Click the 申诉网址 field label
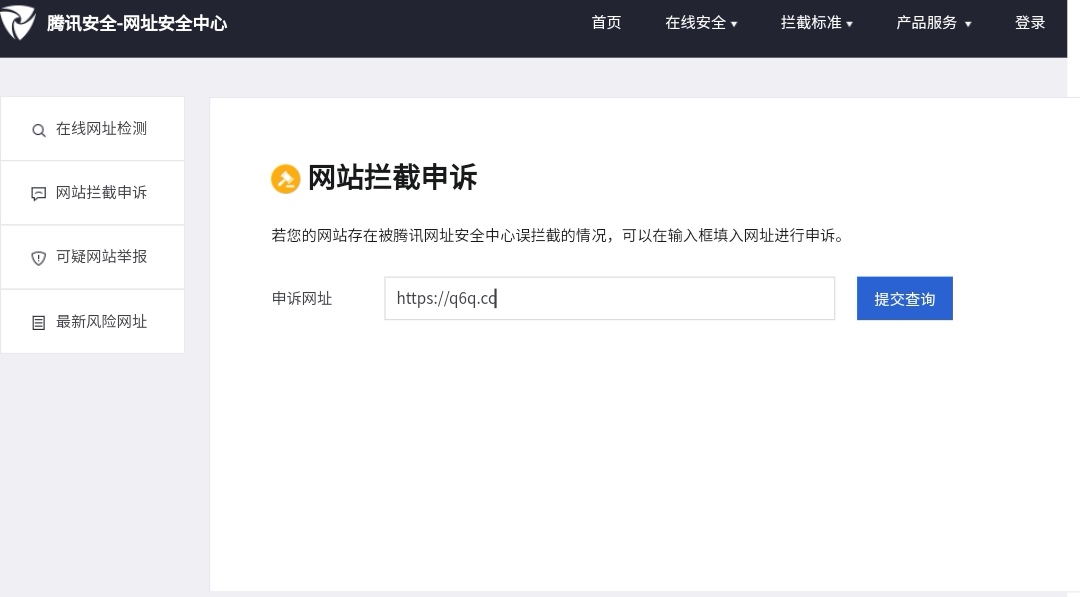The height and width of the screenshot is (597, 1080). 302,298
